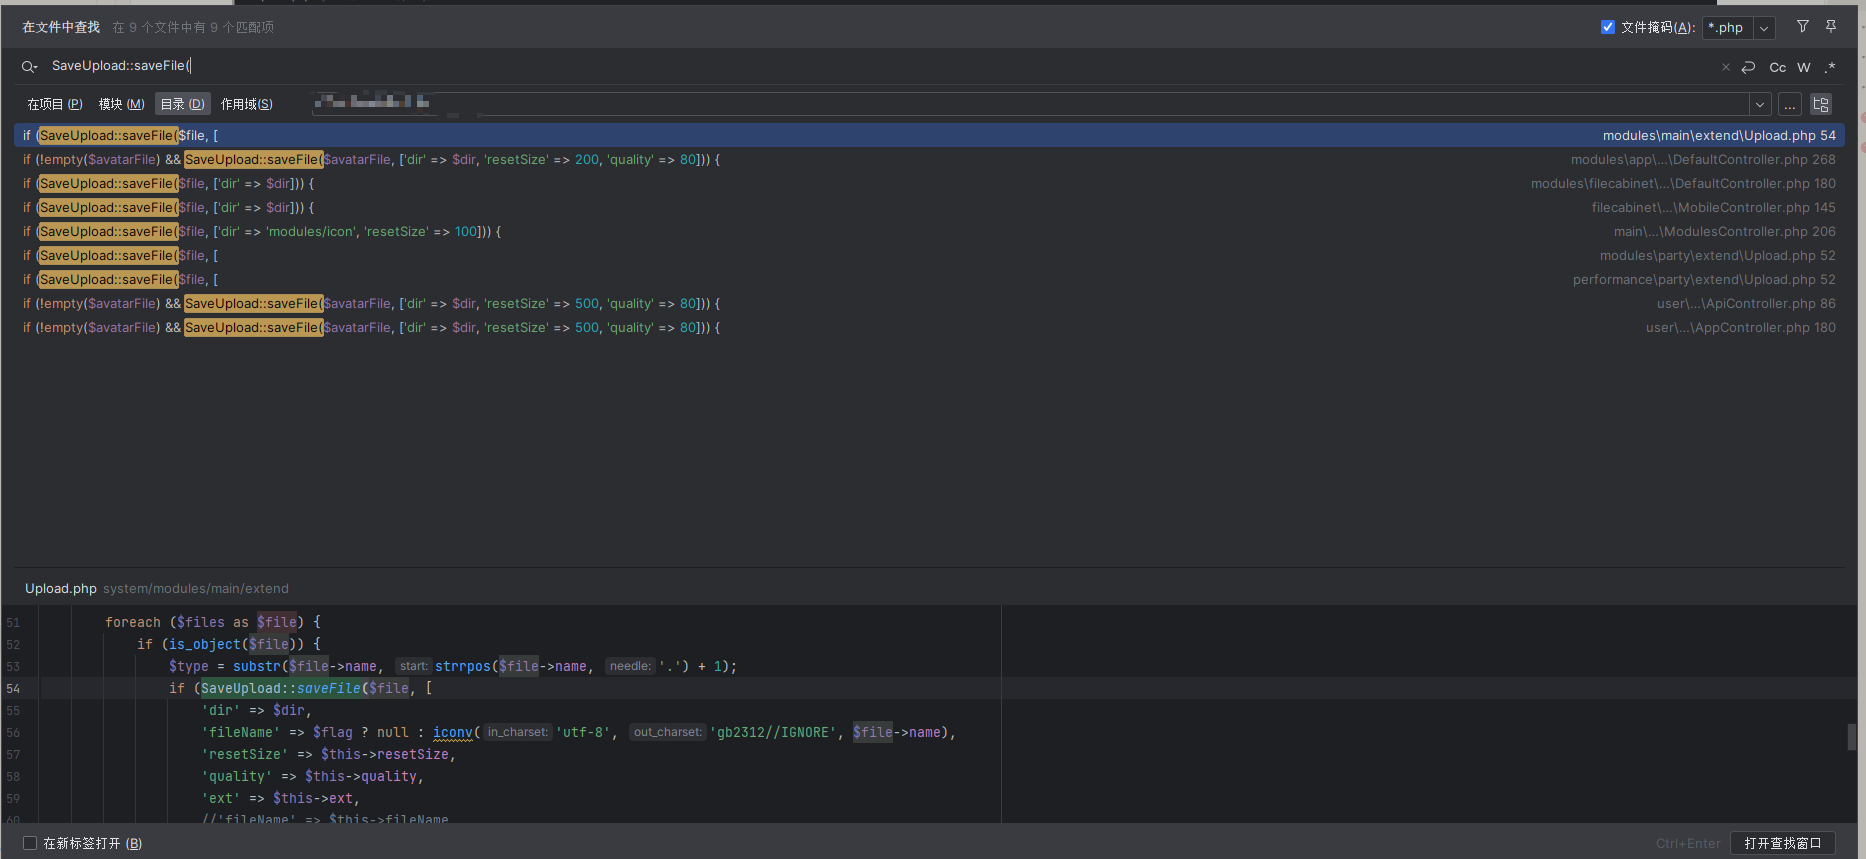This screenshot has height=859, width=1866.
Task: Select result ApiController.php 86
Action: pos(929,303)
